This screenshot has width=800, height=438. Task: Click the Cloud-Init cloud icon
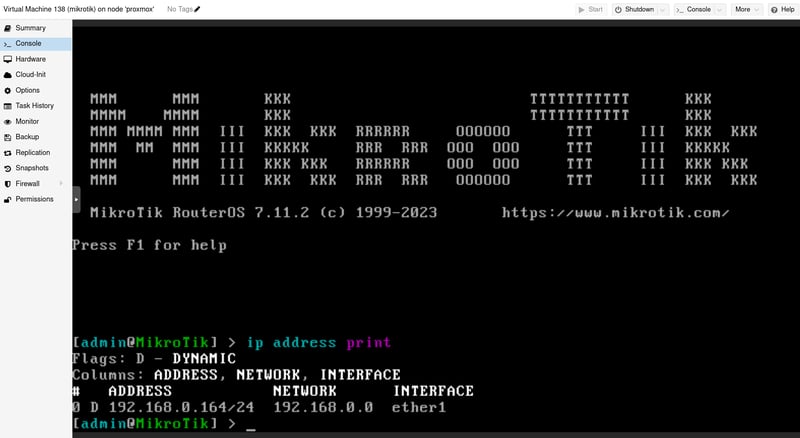[8, 75]
